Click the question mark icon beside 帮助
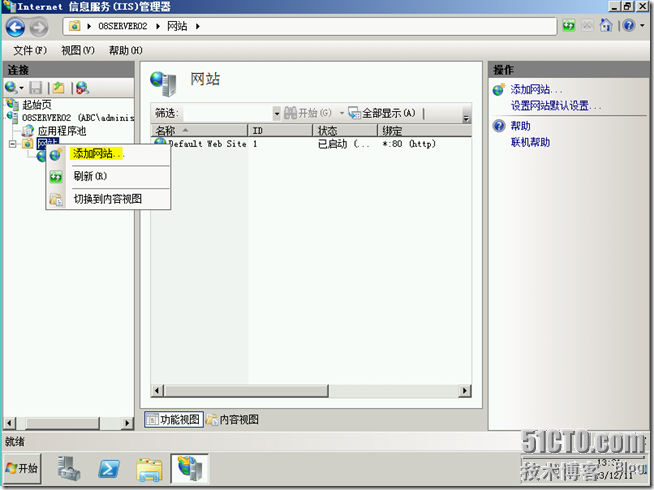The width and height of the screenshot is (654, 490). click(x=499, y=126)
